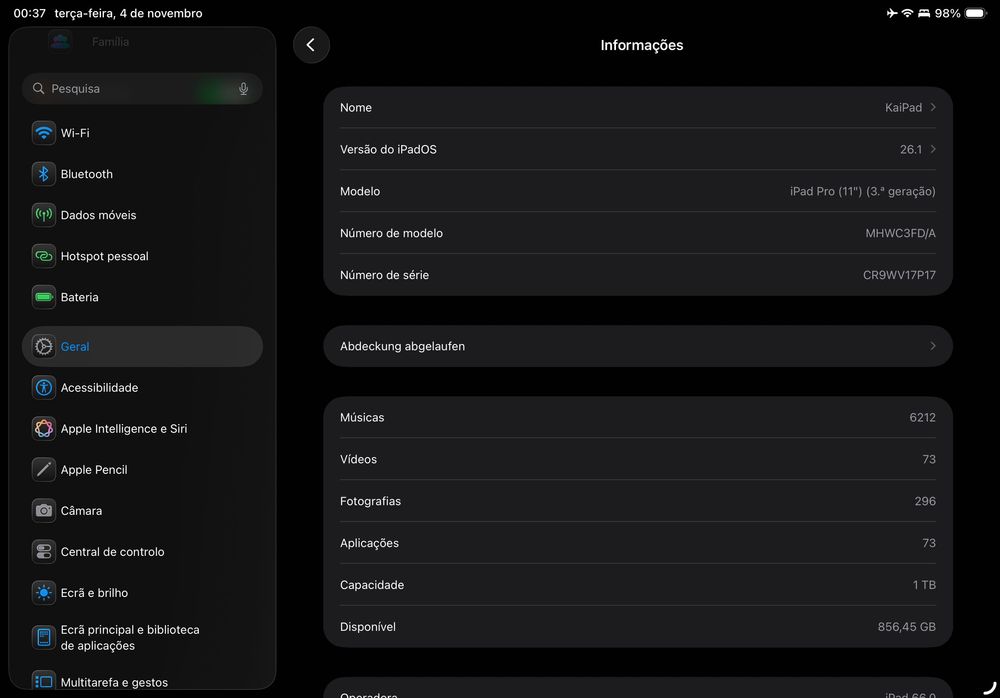Image resolution: width=1000 pixels, height=698 pixels.
Task: Select the Geral gear icon
Action: coord(43,346)
